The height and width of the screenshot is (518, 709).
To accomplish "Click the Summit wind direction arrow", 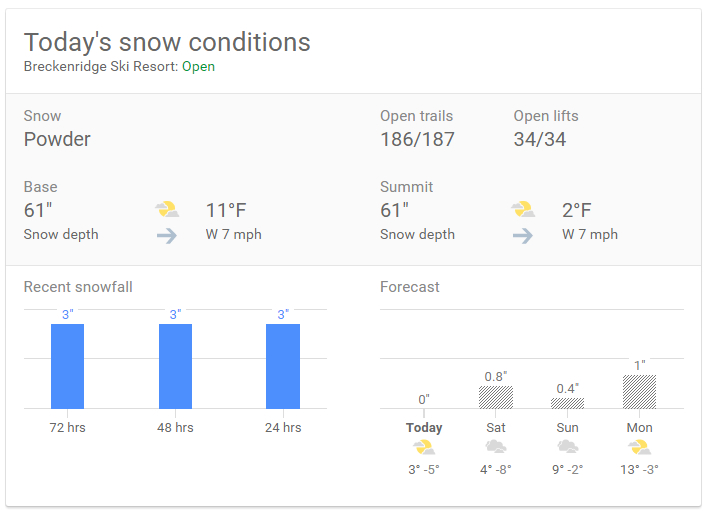I will coord(523,235).
